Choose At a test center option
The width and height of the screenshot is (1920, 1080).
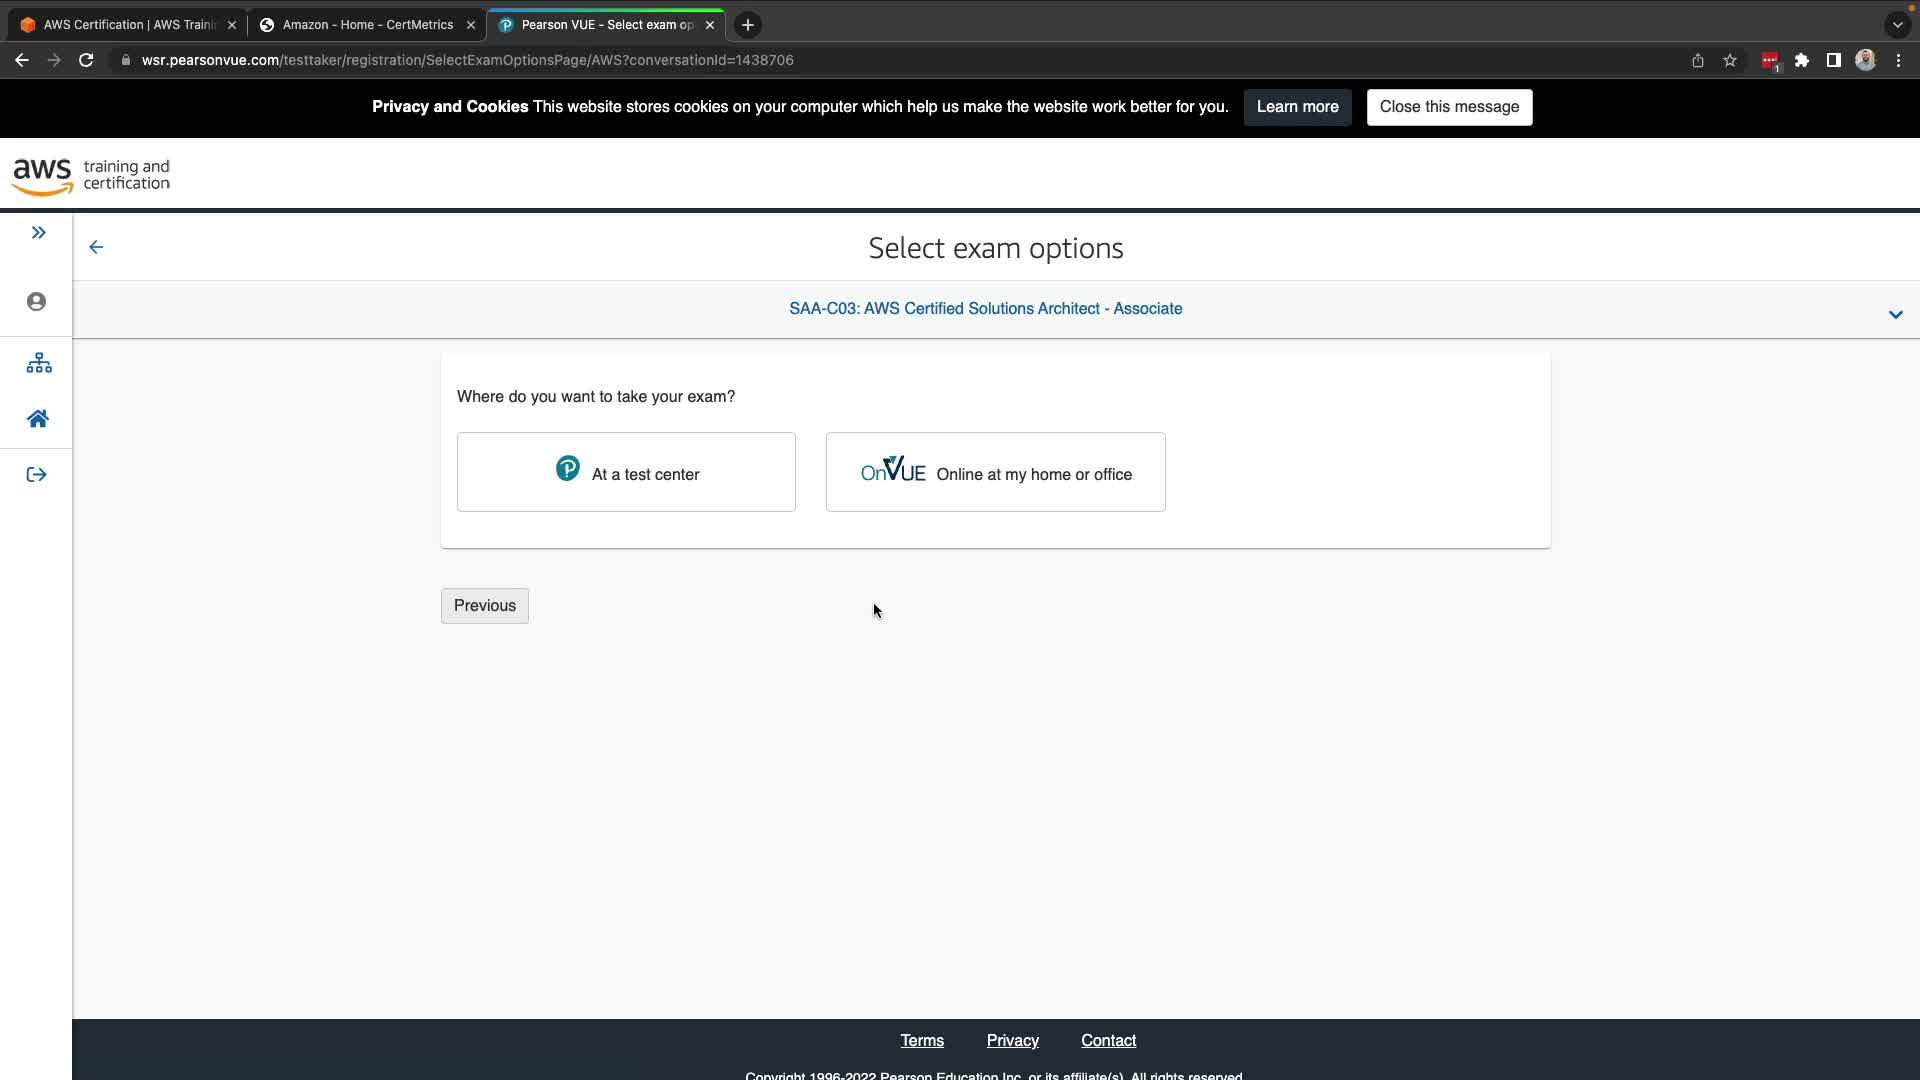tap(626, 472)
